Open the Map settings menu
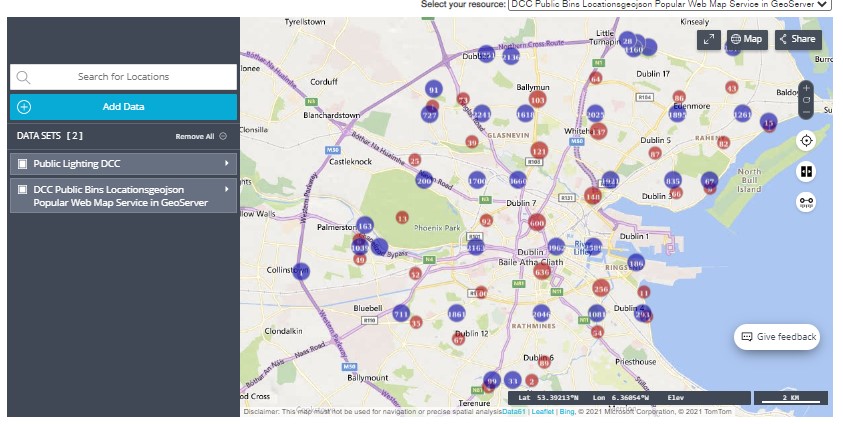843x424 pixels. (x=746, y=39)
